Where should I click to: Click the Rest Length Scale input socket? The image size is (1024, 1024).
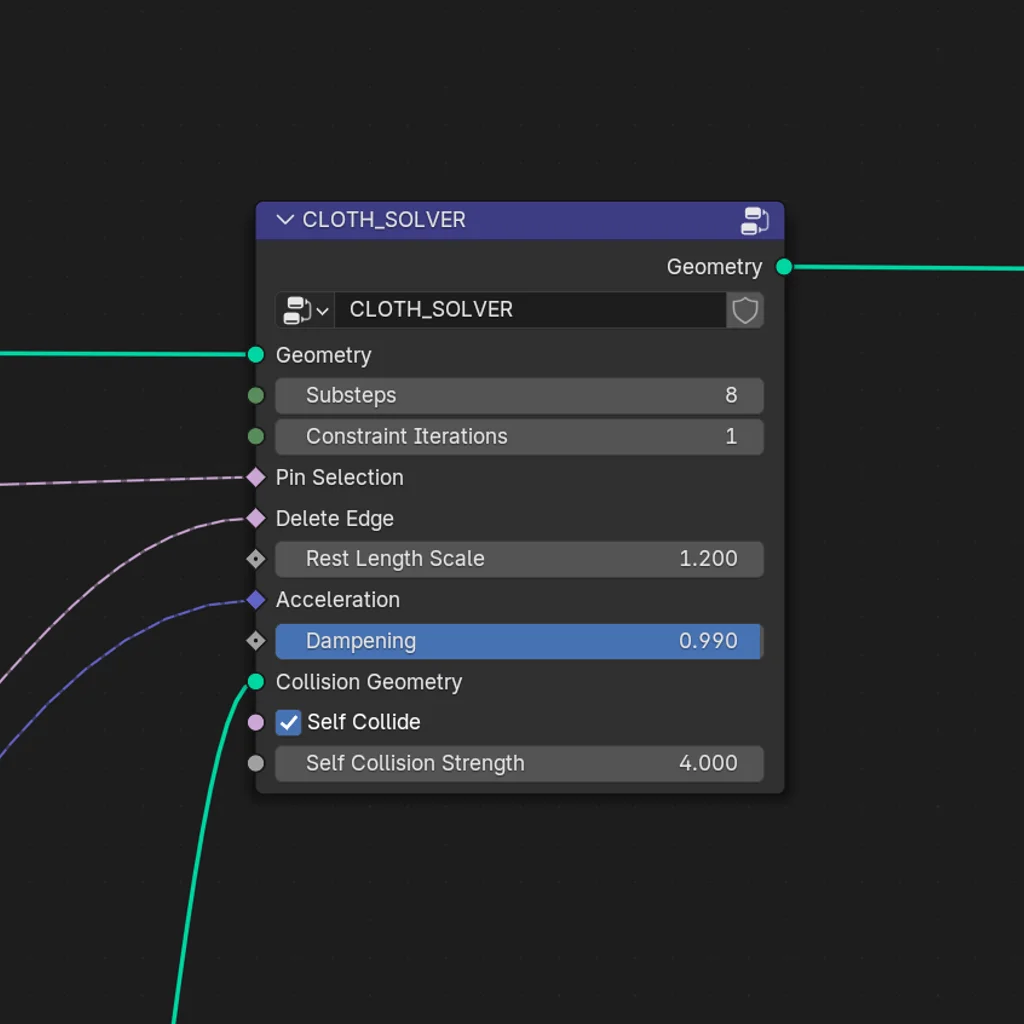click(256, 559)
